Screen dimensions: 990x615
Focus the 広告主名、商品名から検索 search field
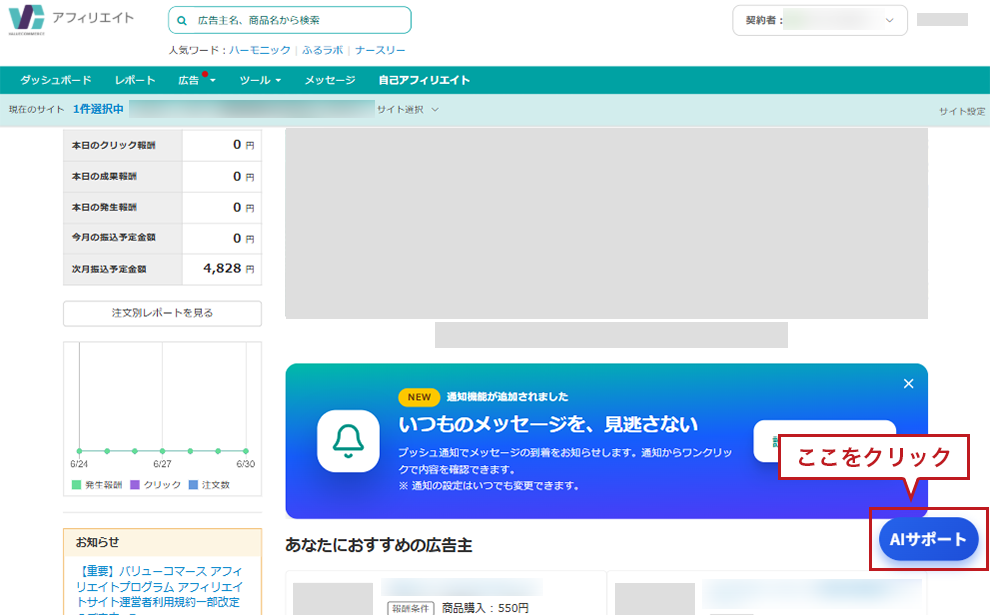[290, 20]
